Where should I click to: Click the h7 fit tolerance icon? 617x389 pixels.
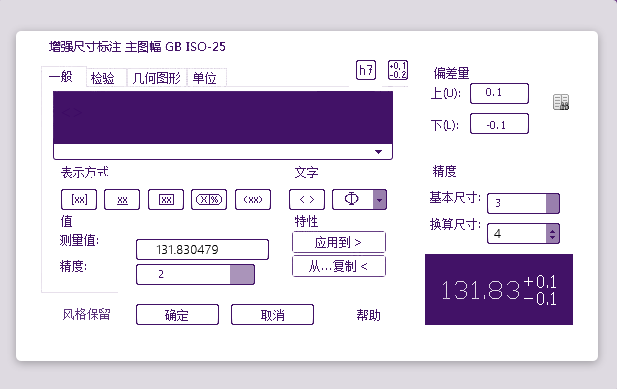pos(366,70)
